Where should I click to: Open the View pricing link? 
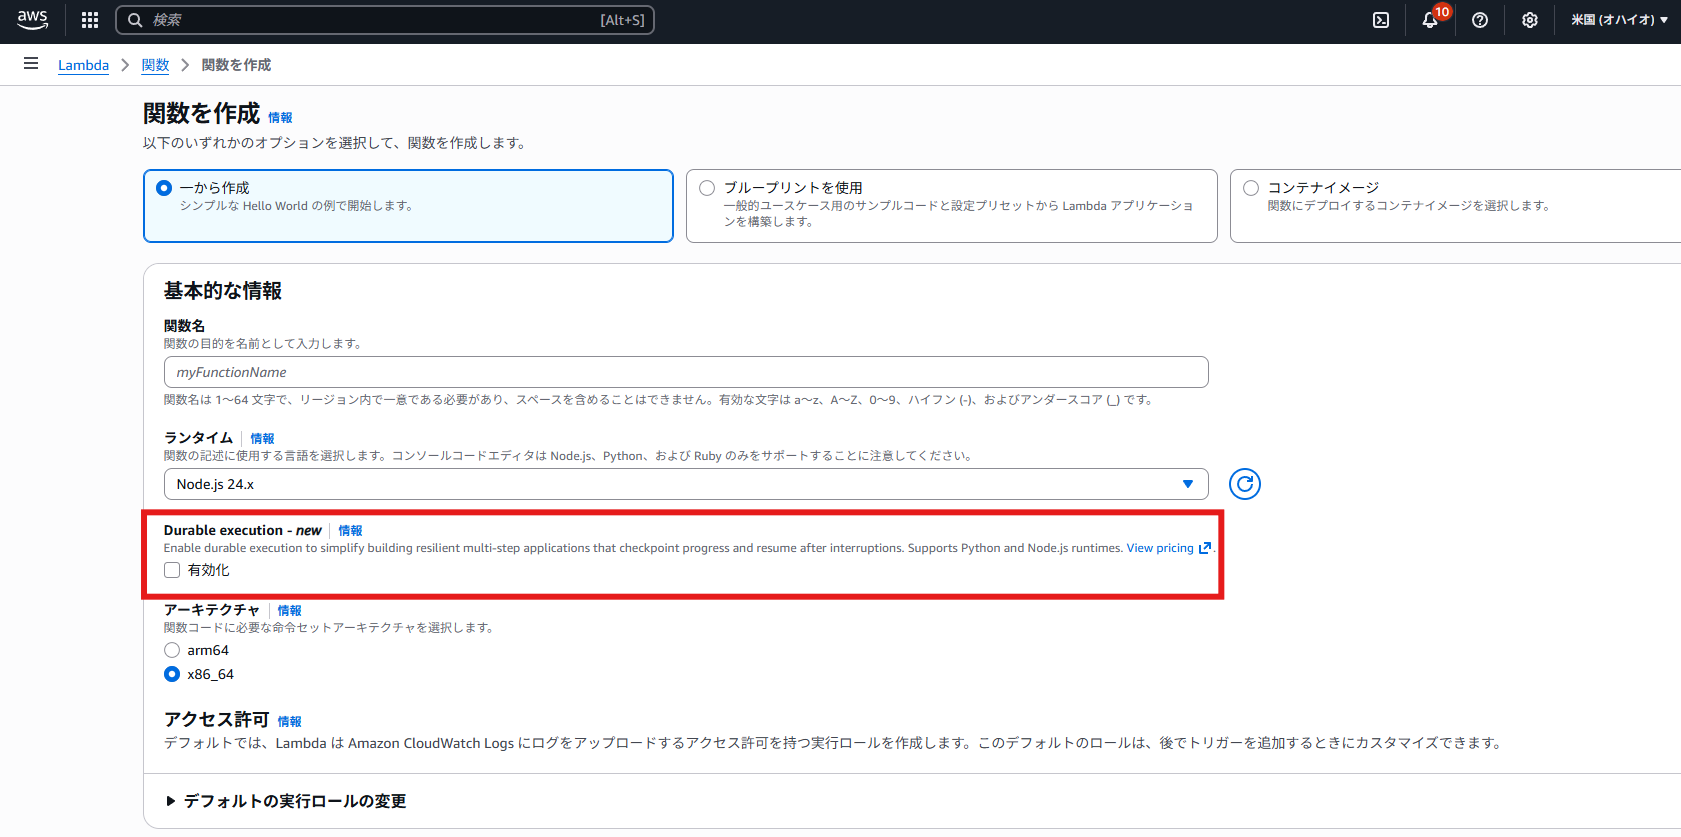pyautogui.click(x=1160, y=548)
